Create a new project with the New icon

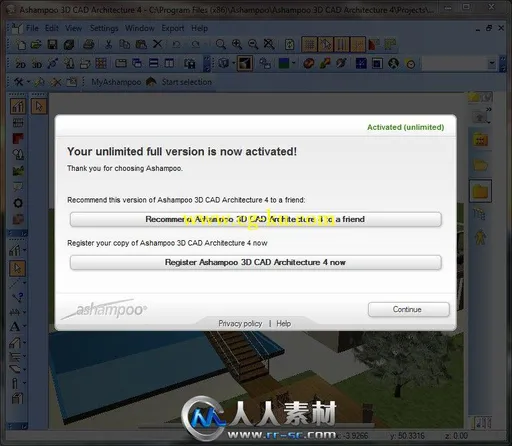point(21,44)
